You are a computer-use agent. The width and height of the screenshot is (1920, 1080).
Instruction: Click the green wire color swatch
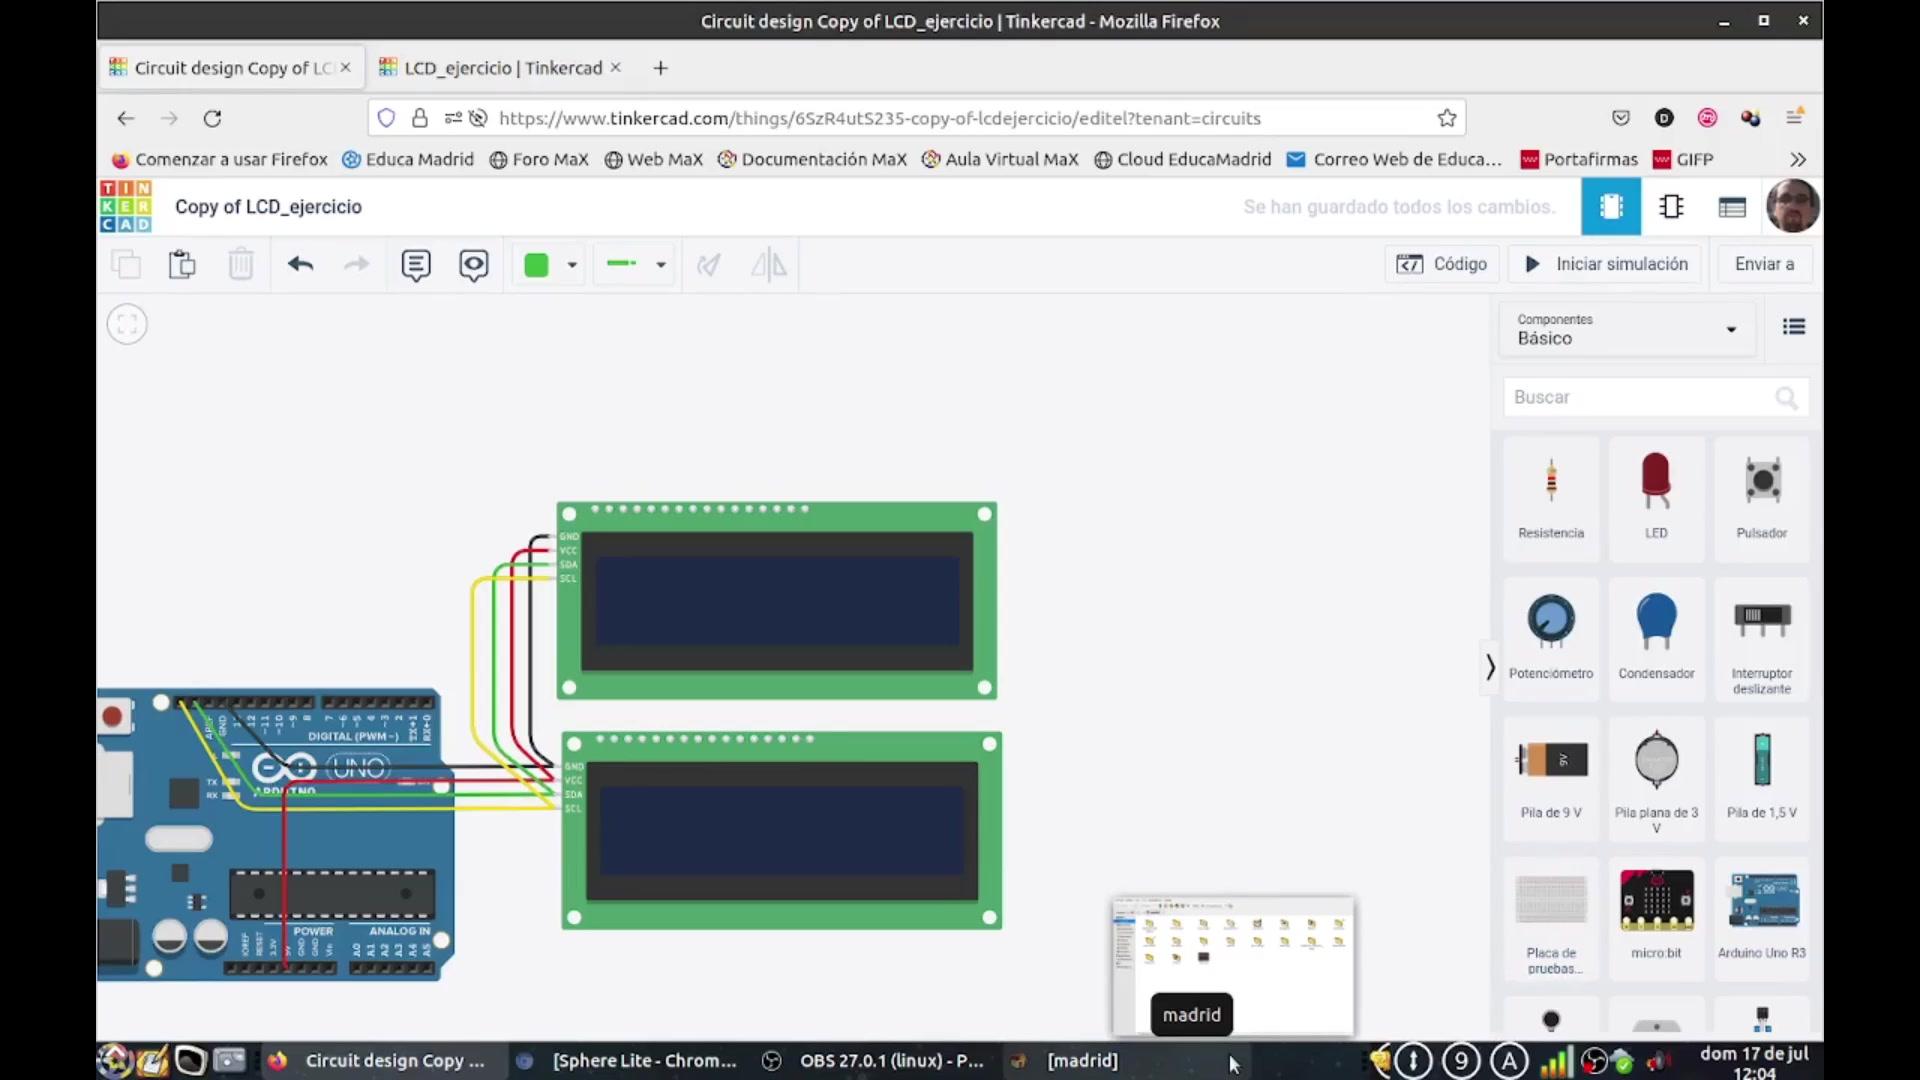tap(536, 265)
